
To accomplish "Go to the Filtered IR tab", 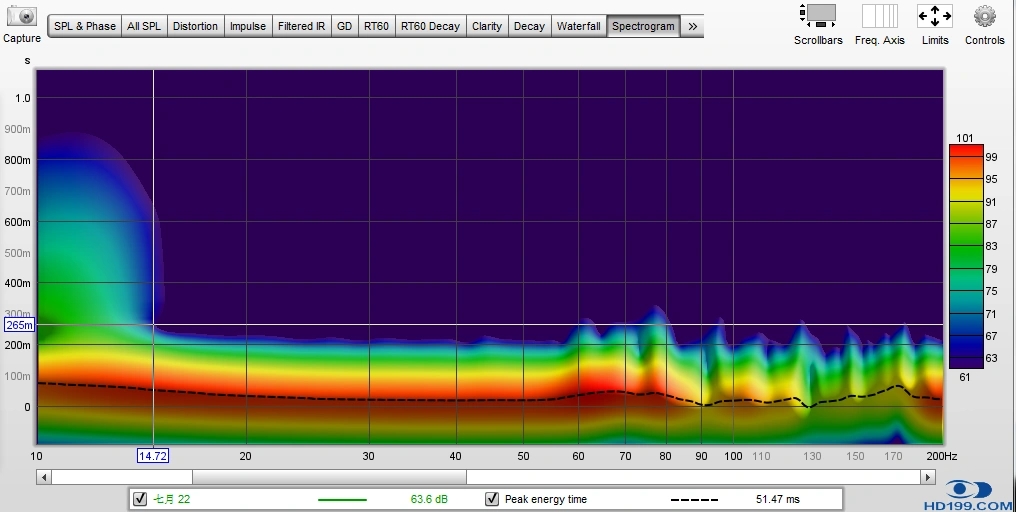I will [301, 26].
